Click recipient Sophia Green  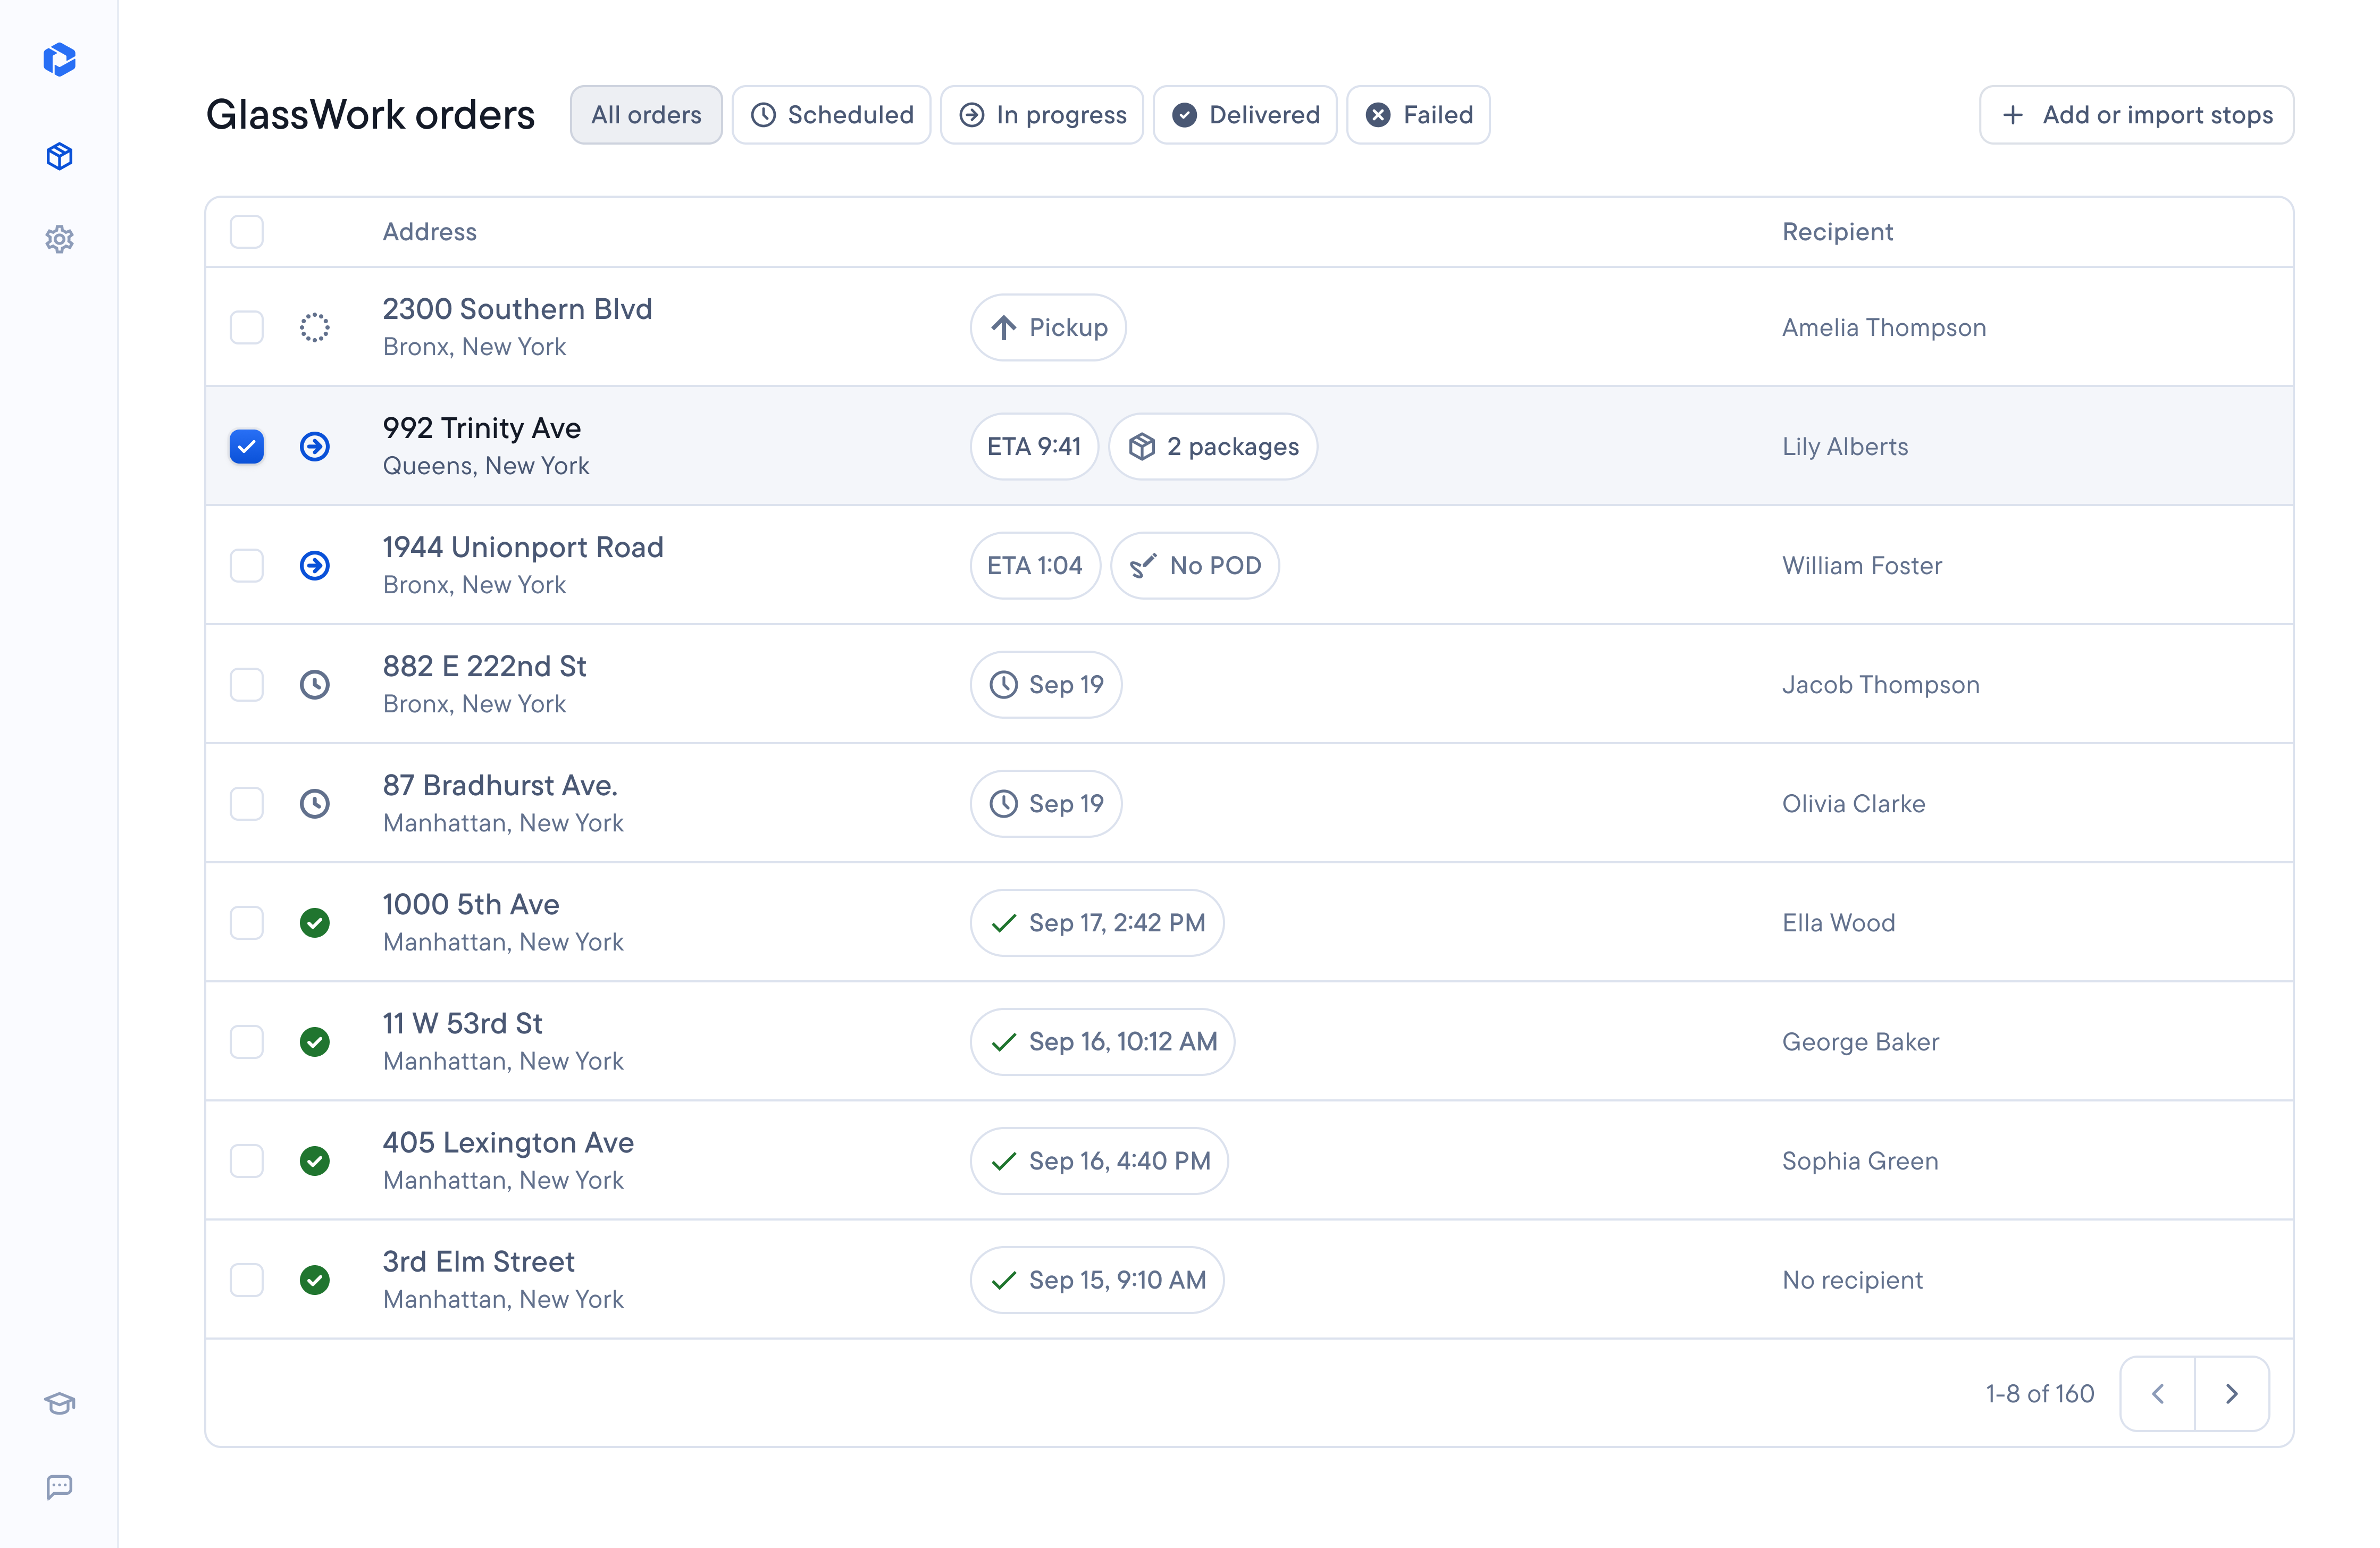(1860, 1160)
